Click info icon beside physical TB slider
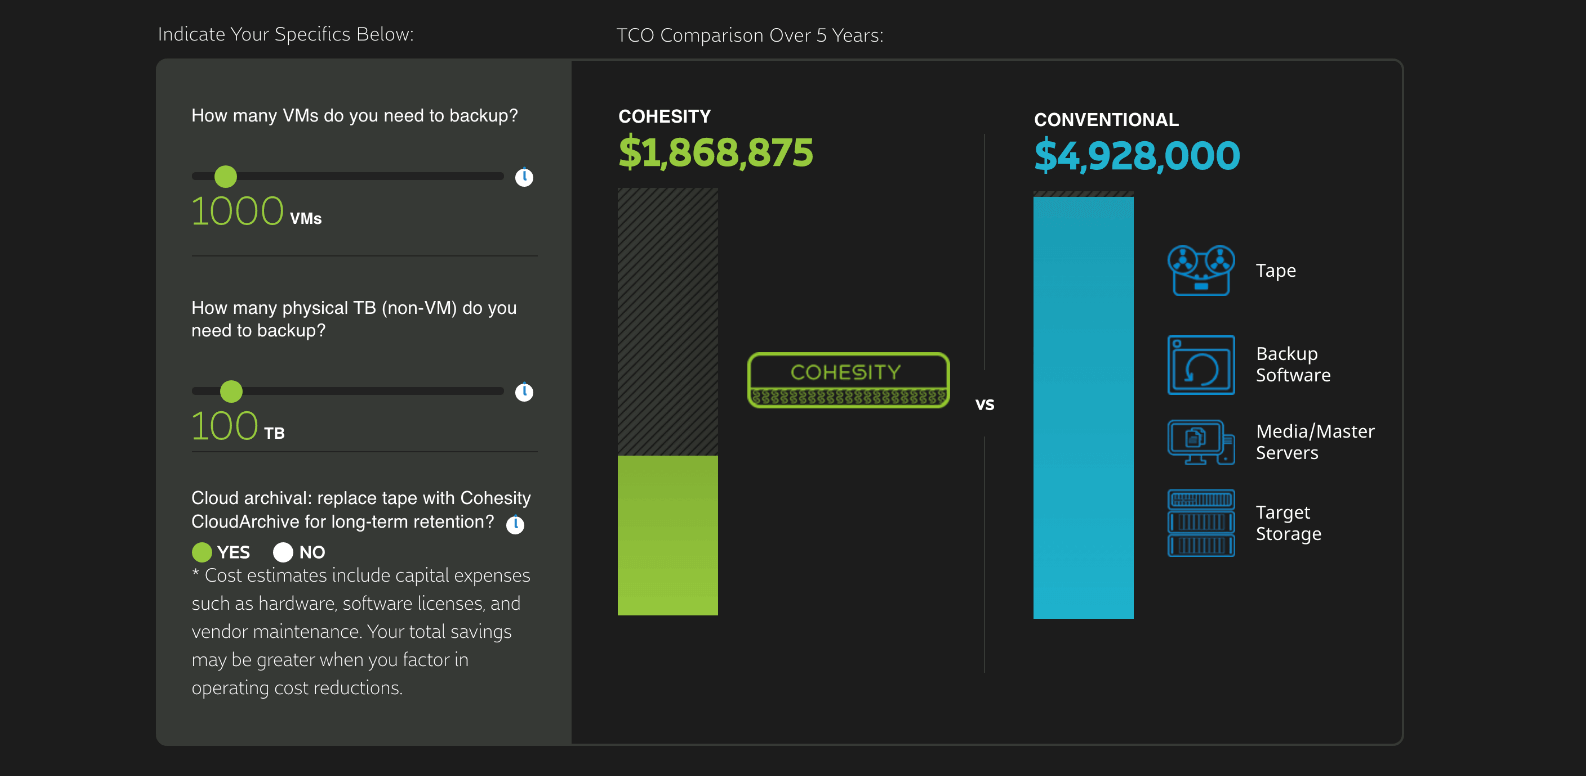The height and width of the screenshot is (776, 1586). (x=524, y=392)
